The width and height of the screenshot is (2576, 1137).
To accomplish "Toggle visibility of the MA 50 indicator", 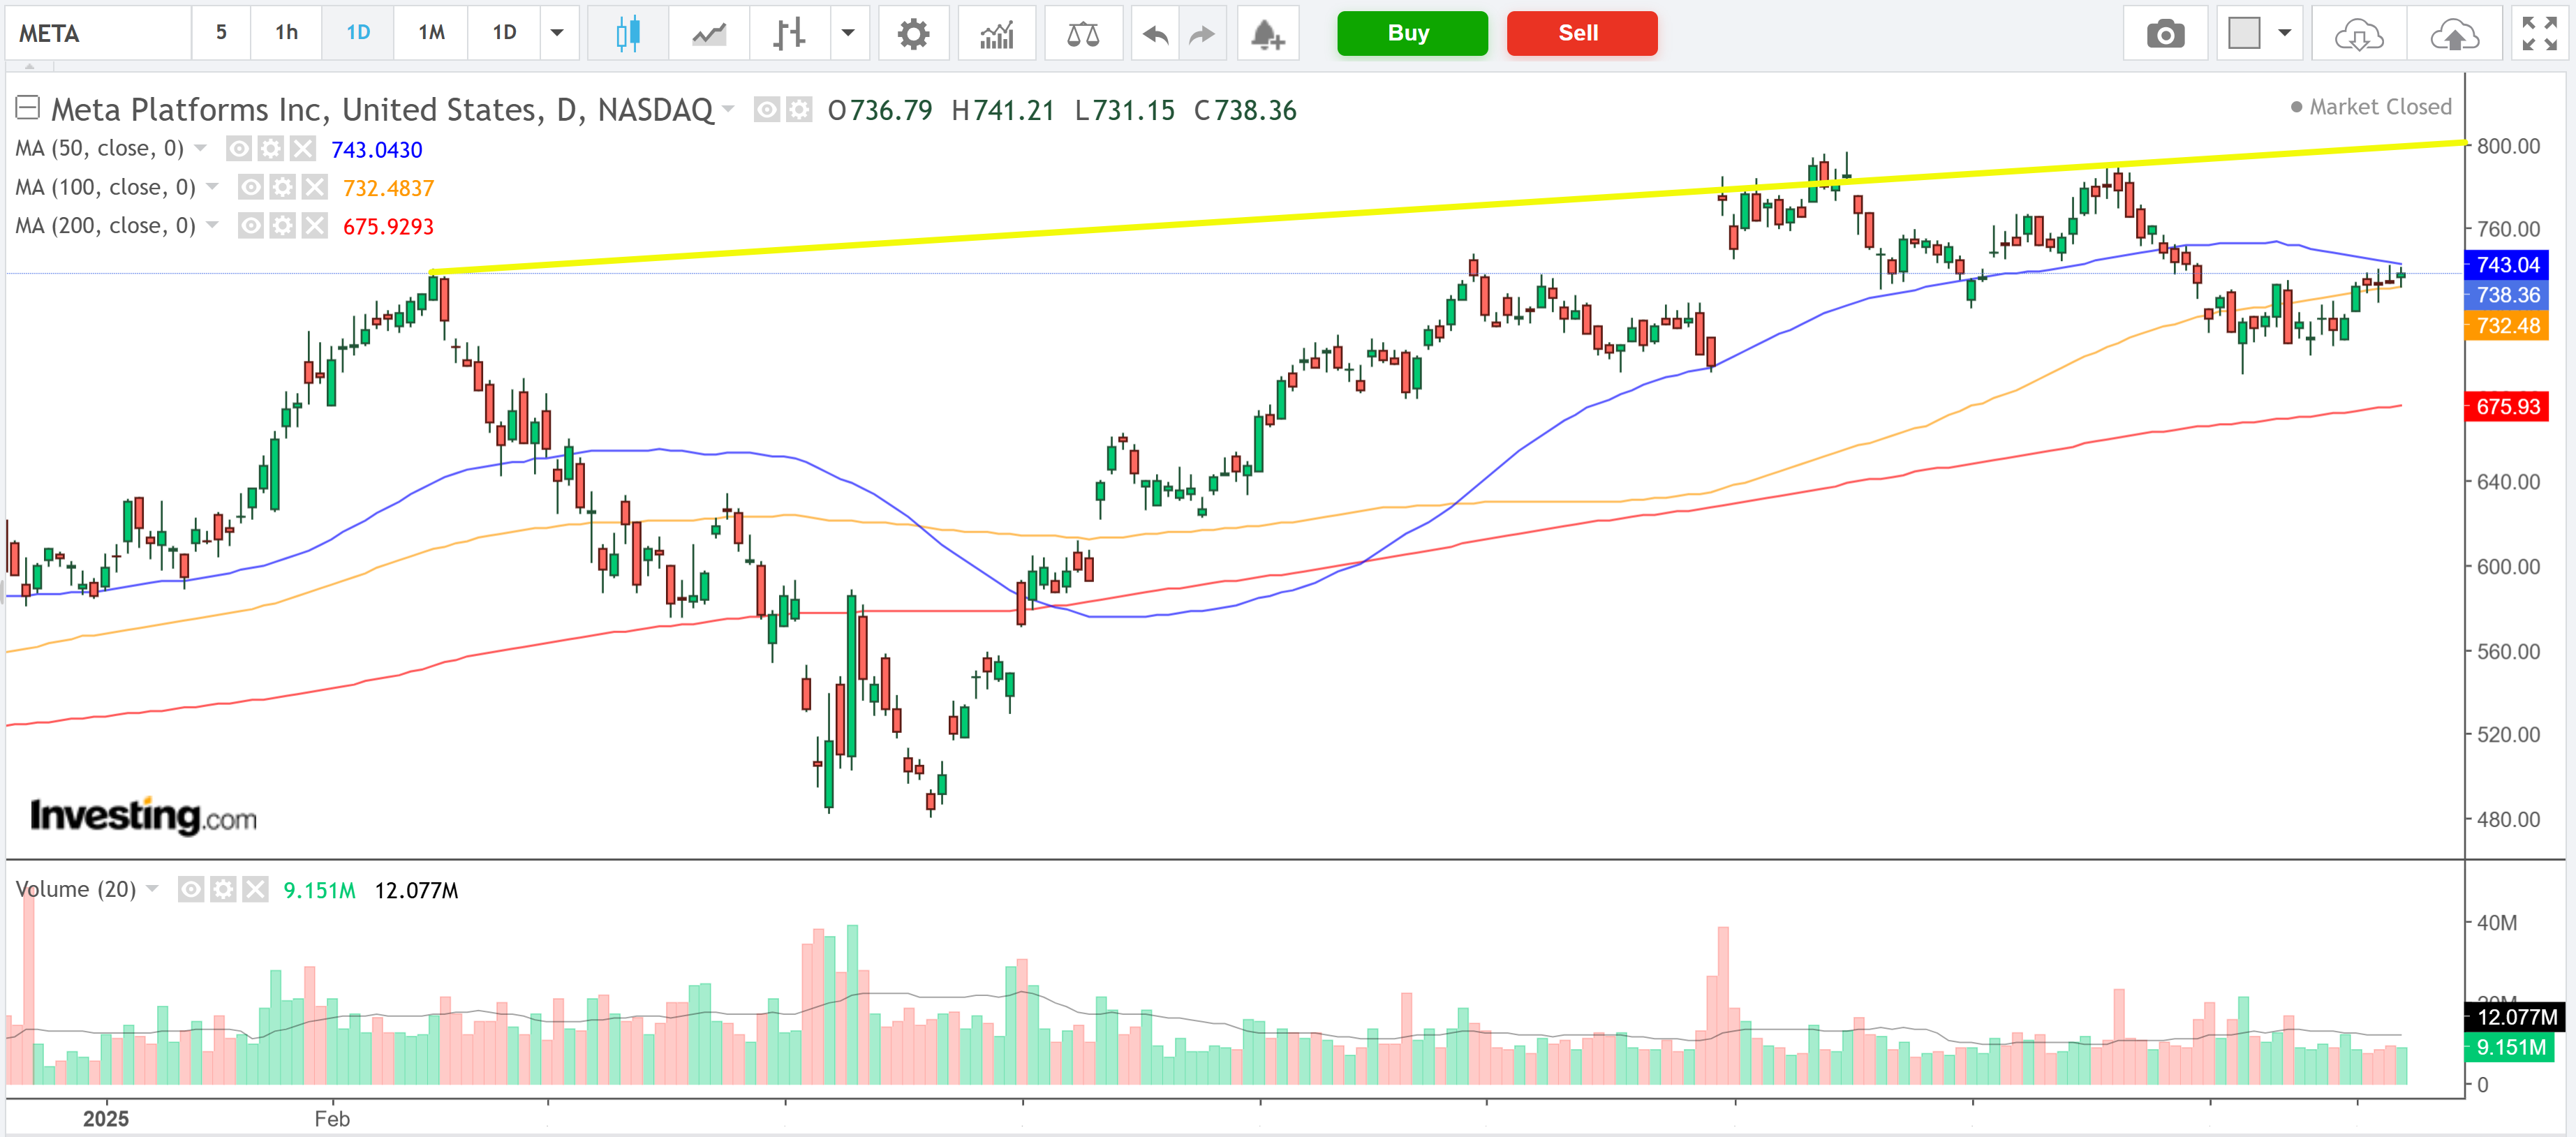I will click(239, 149).
